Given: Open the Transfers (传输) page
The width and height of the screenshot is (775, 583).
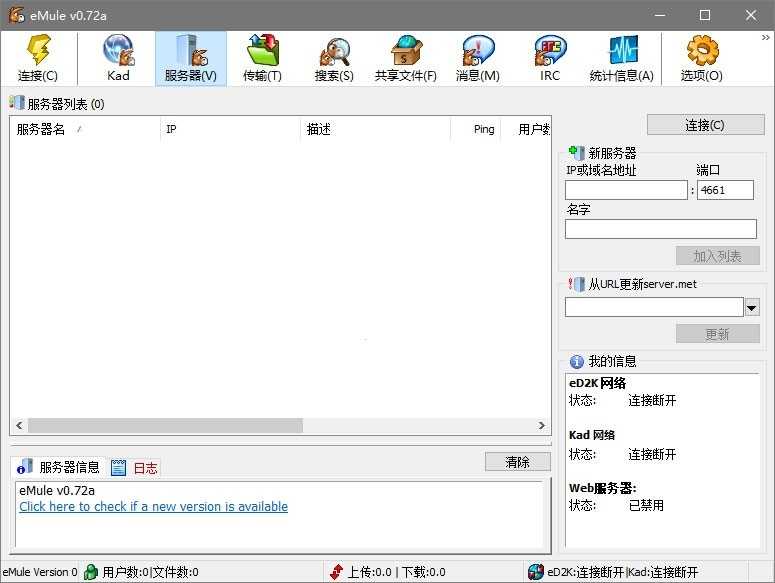Looking at the screenshot, I should (262, 58).
